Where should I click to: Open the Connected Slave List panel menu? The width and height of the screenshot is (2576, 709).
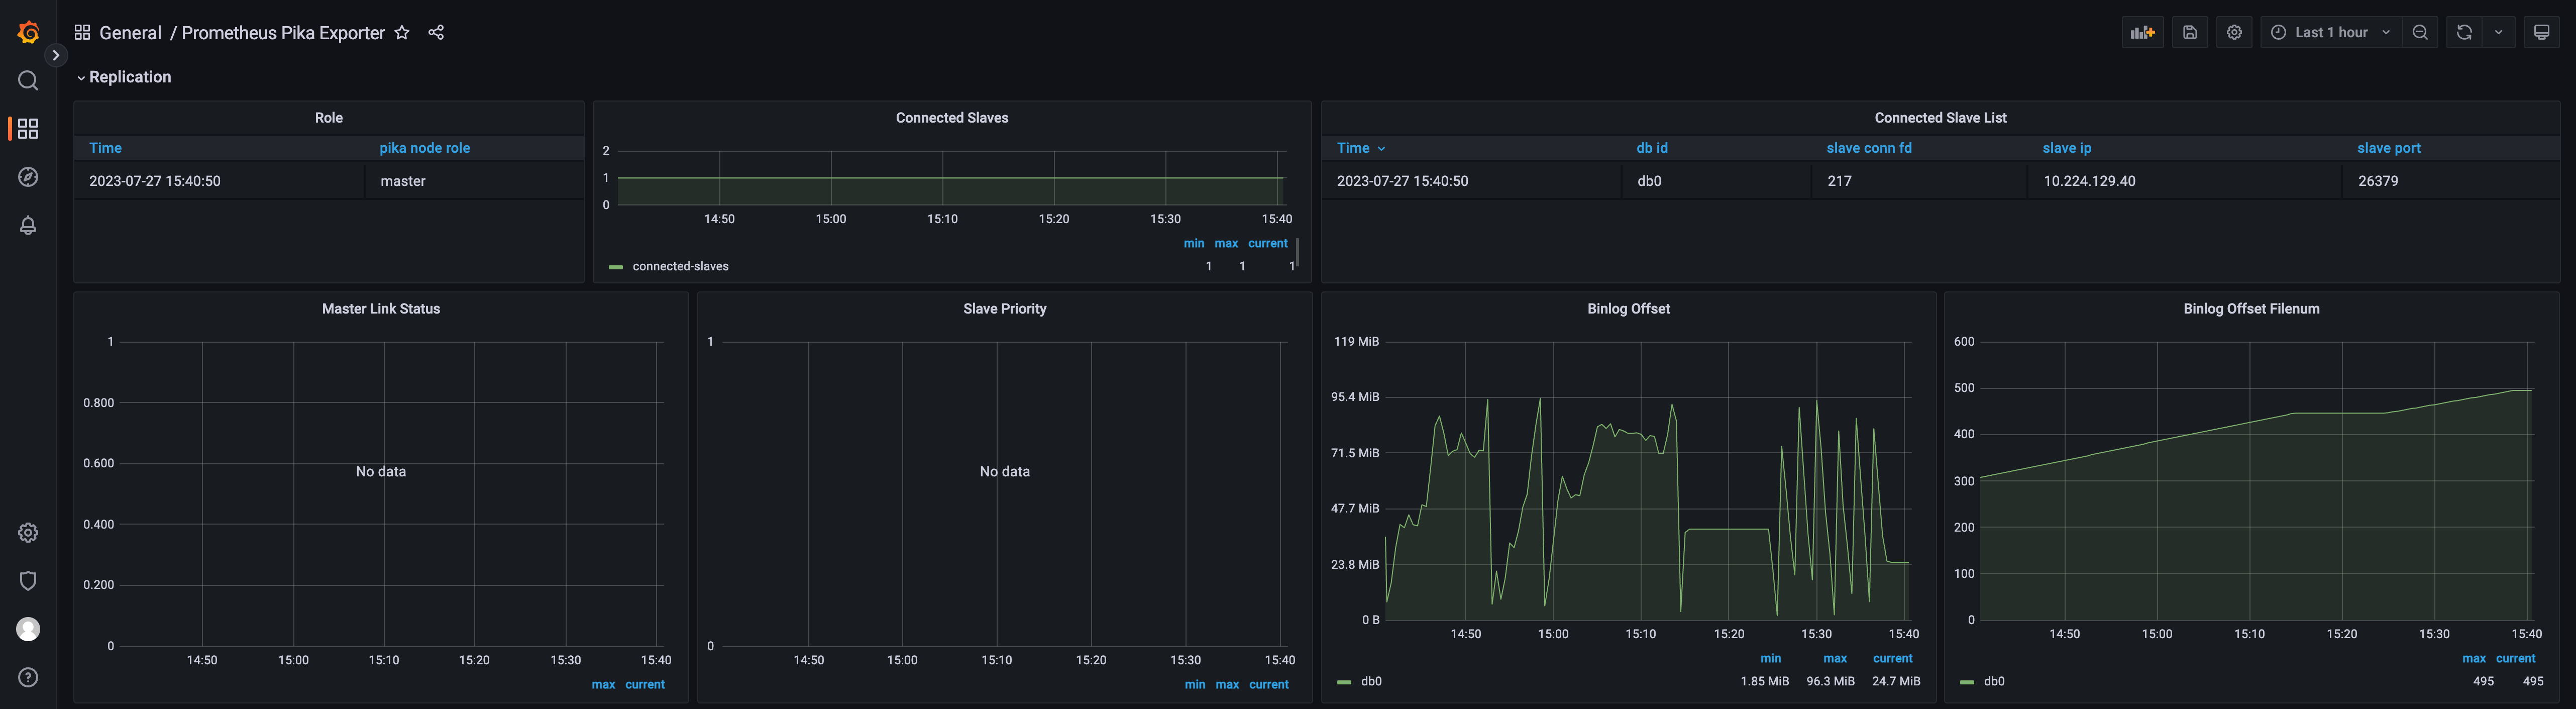coord(1940,118)
